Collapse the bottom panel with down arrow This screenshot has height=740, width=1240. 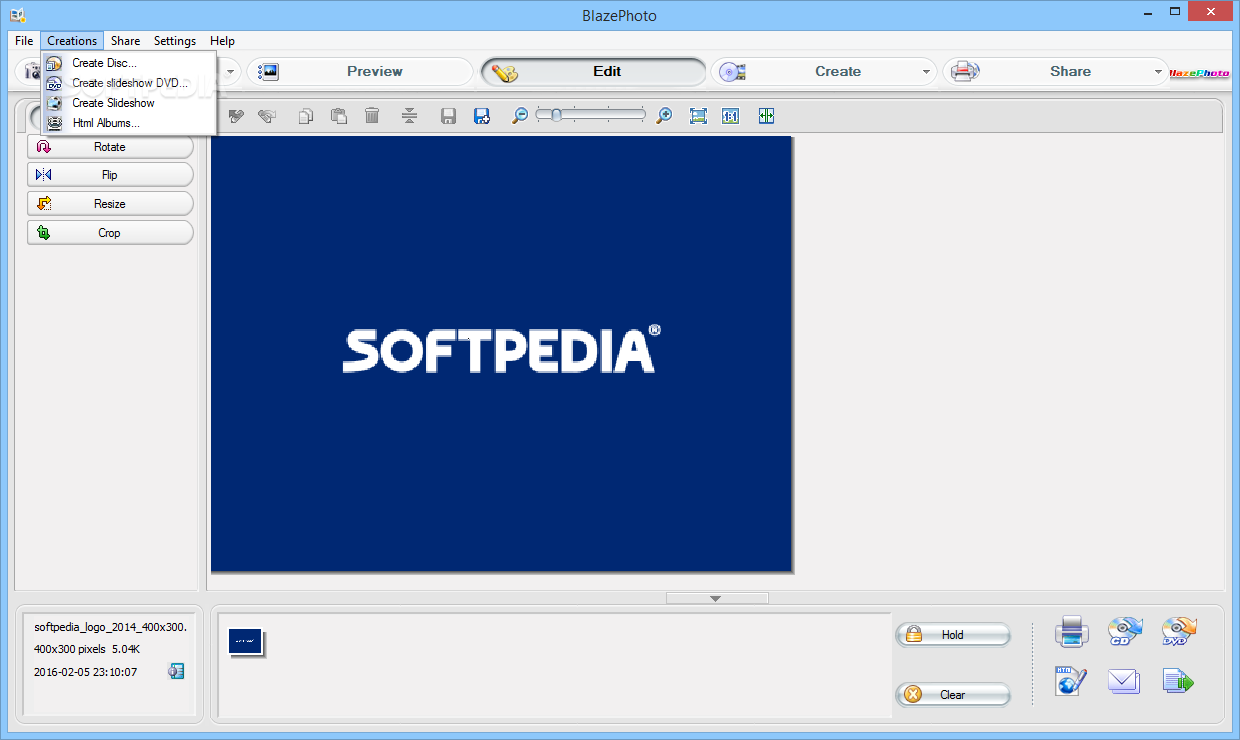click(716, 598)
